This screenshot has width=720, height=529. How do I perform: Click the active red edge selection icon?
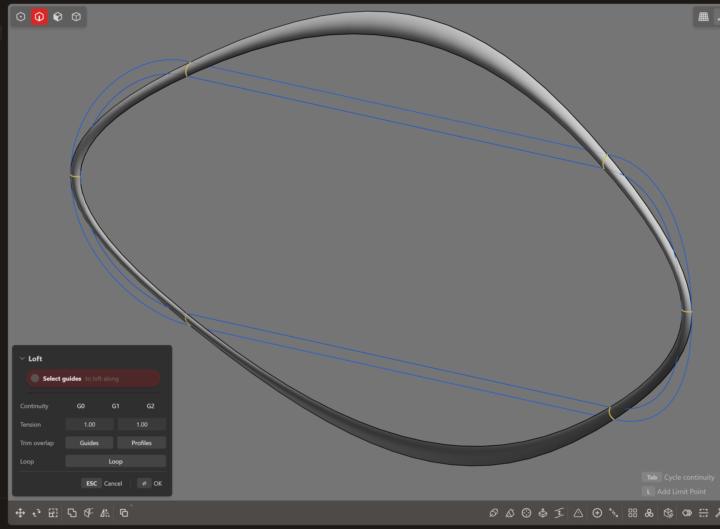tap(40, 17)
